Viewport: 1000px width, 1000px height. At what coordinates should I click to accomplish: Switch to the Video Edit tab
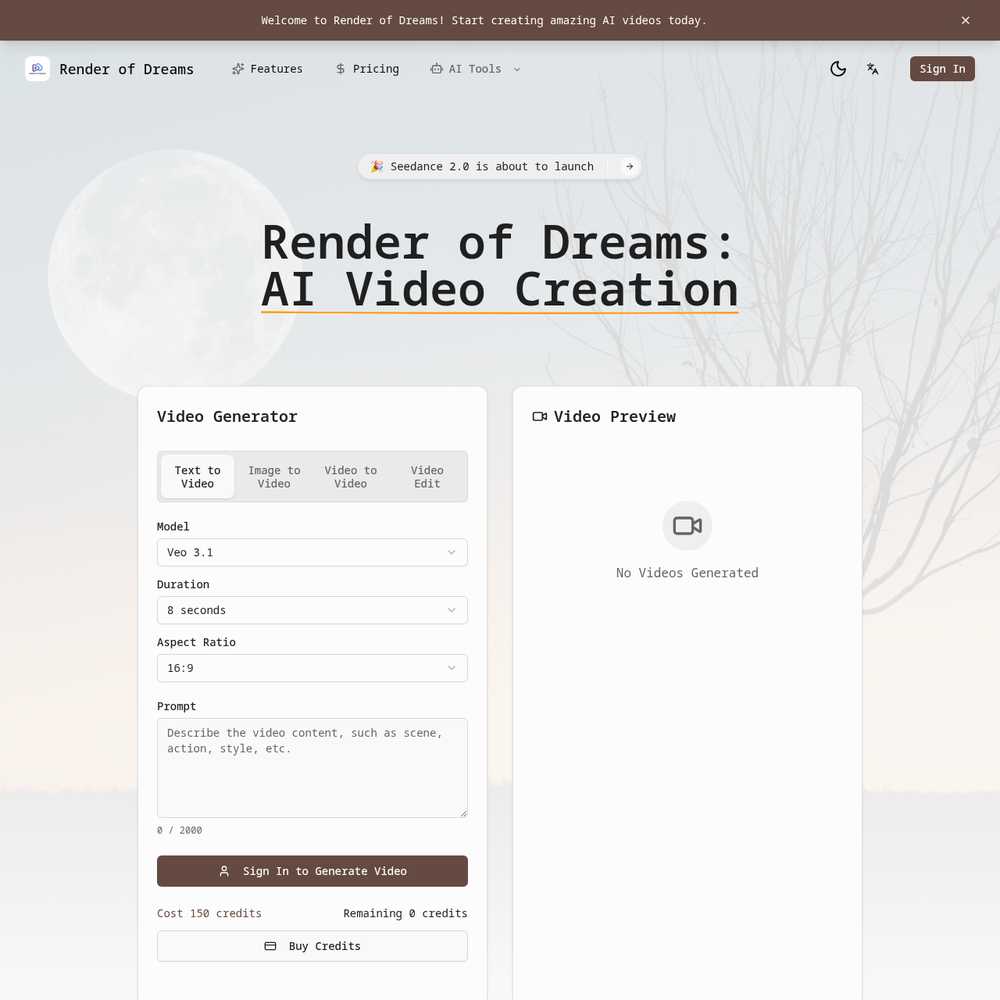pyautogui.click(x=427, y=477)
